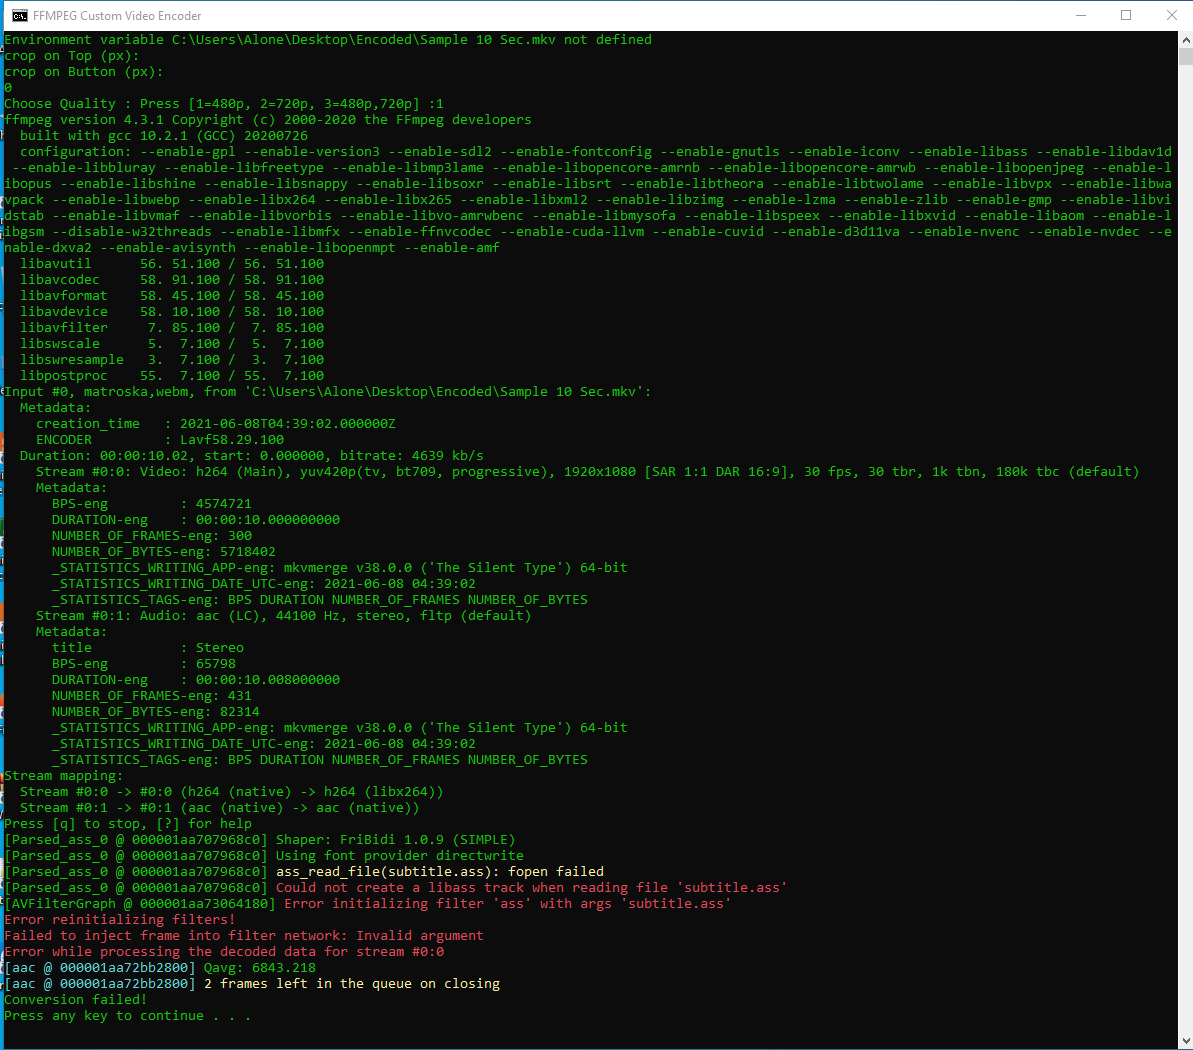Click the 'libavutil' version row
This screenshot has width=1193, height=1050.
pos(172,263)
